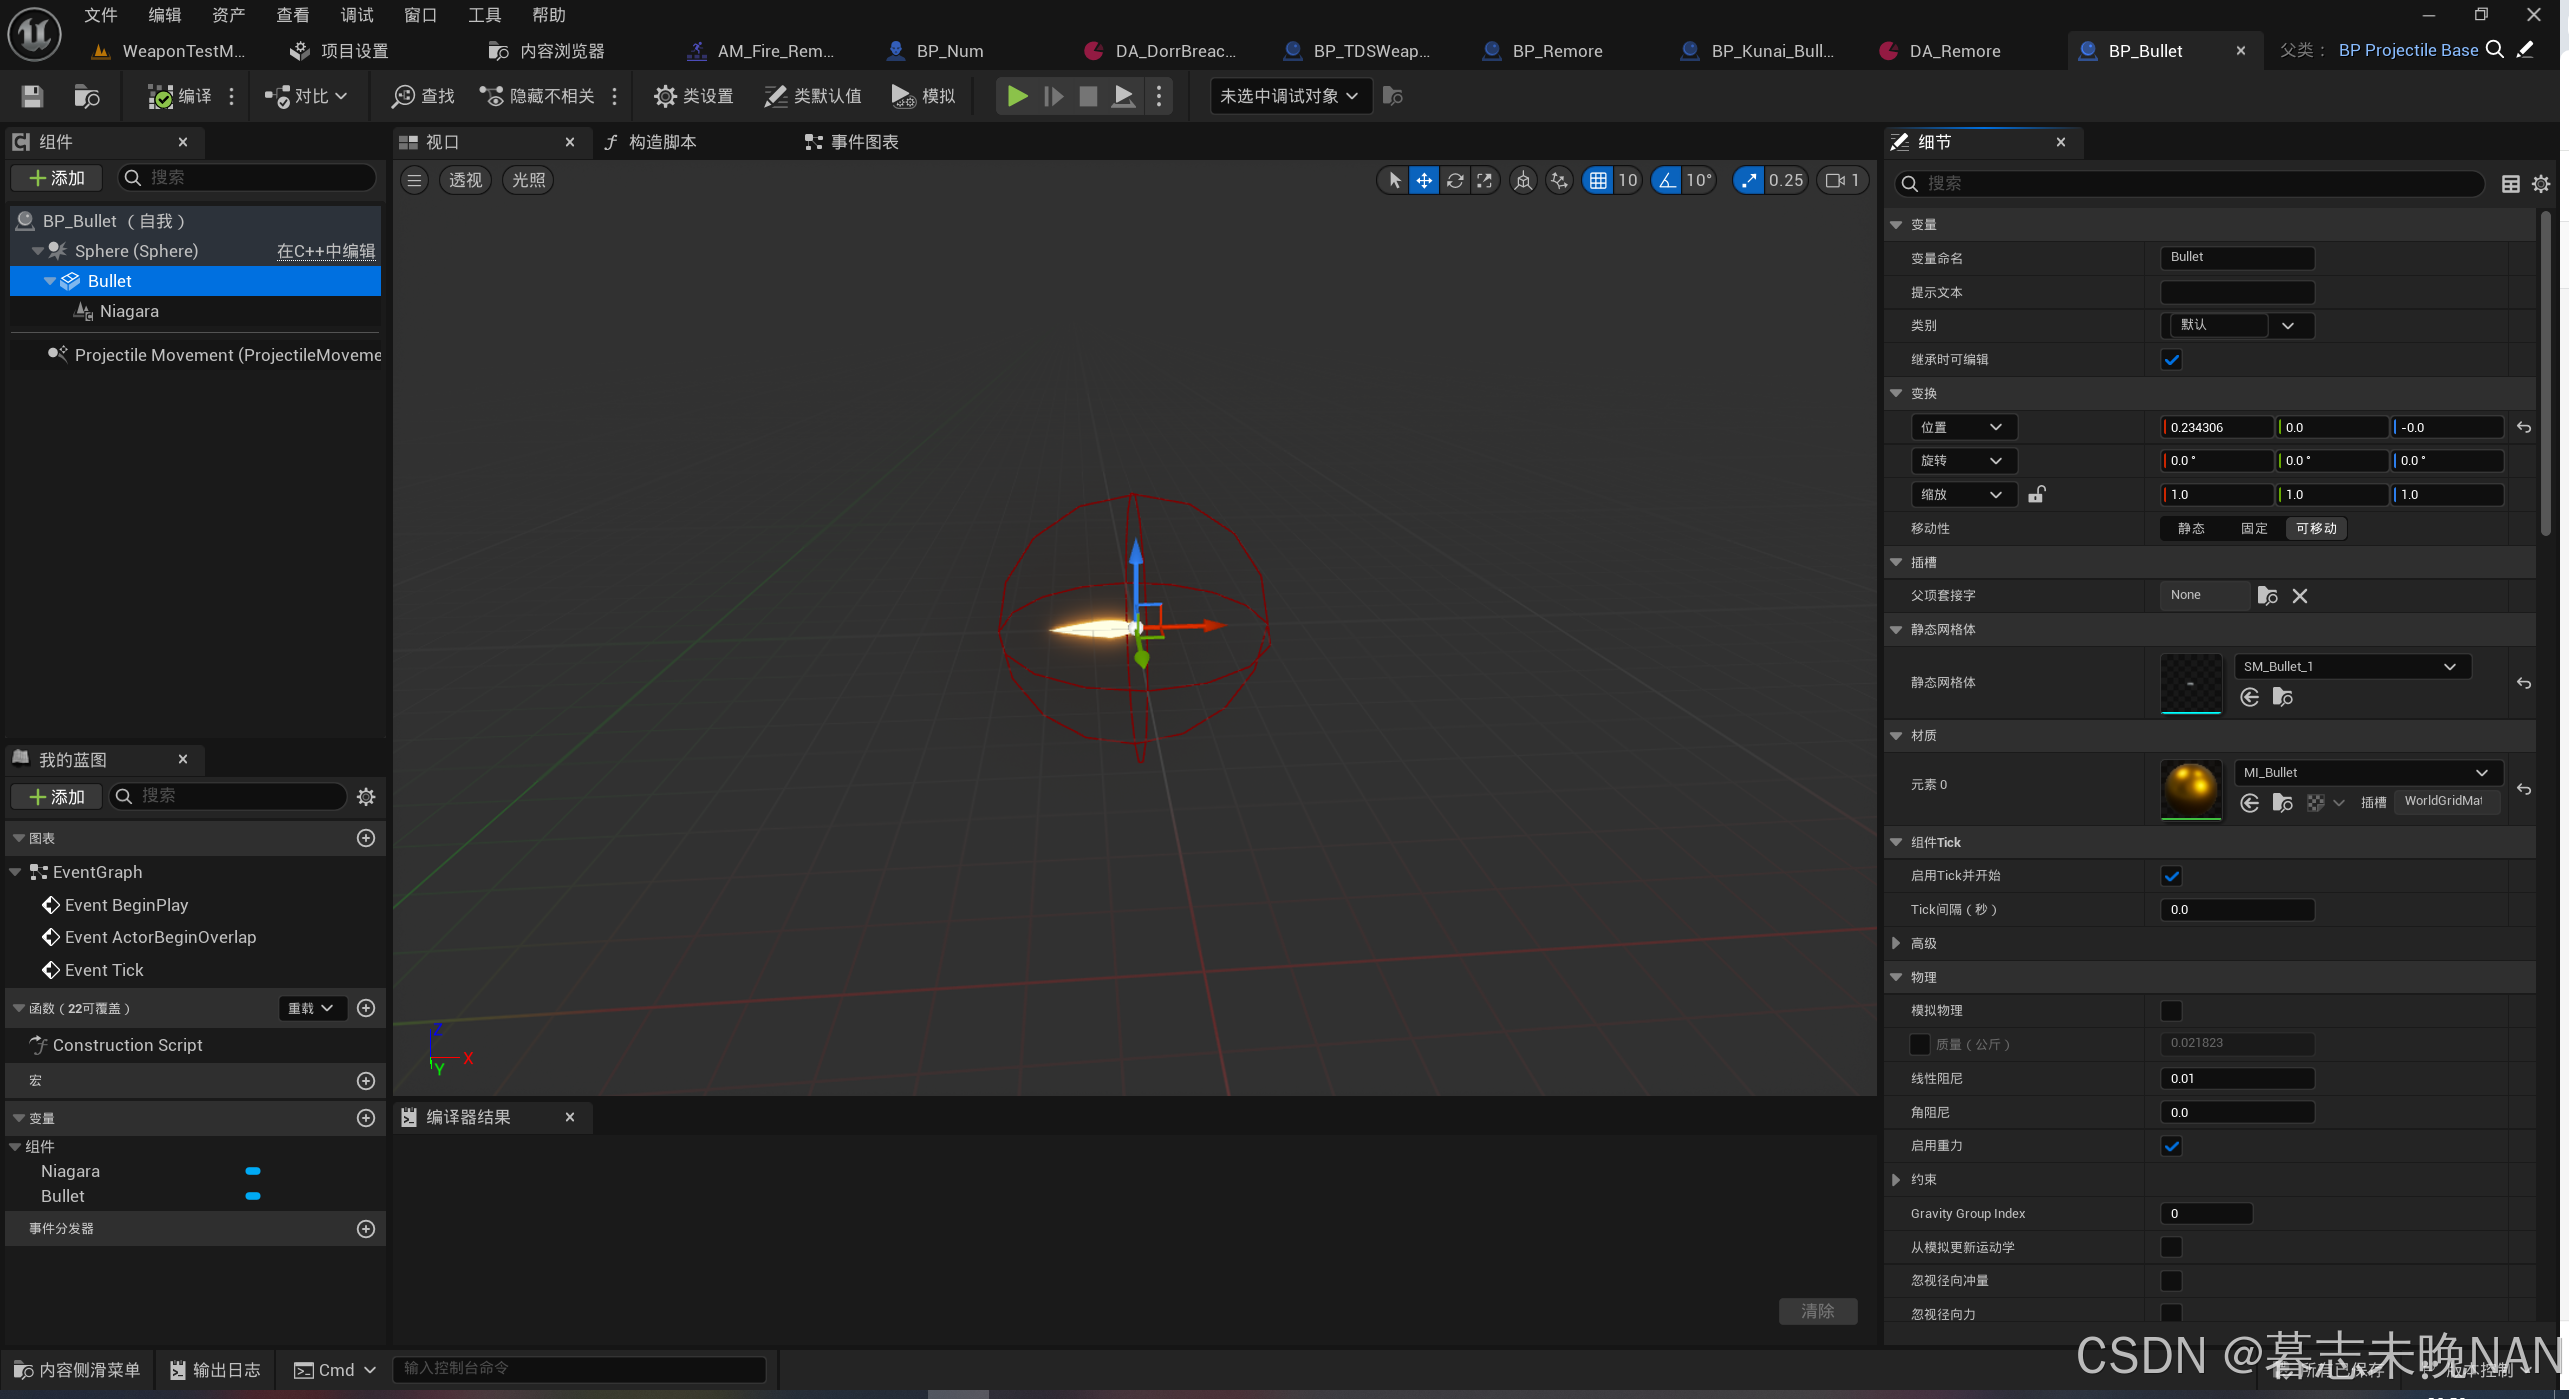Open the MI_Bullet material dropdown
This screenshot has height=1399, width=2569.
(x=2368, y=773)
